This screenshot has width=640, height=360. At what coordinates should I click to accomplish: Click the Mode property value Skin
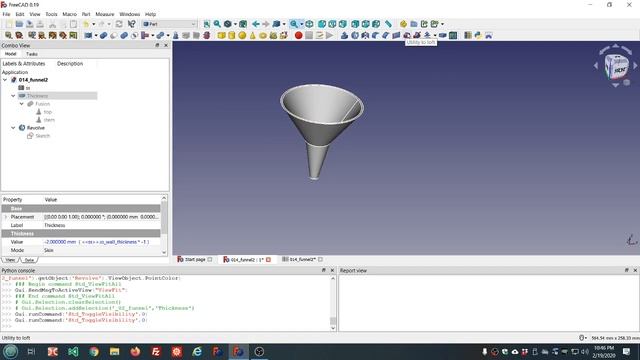pos(102,250)
